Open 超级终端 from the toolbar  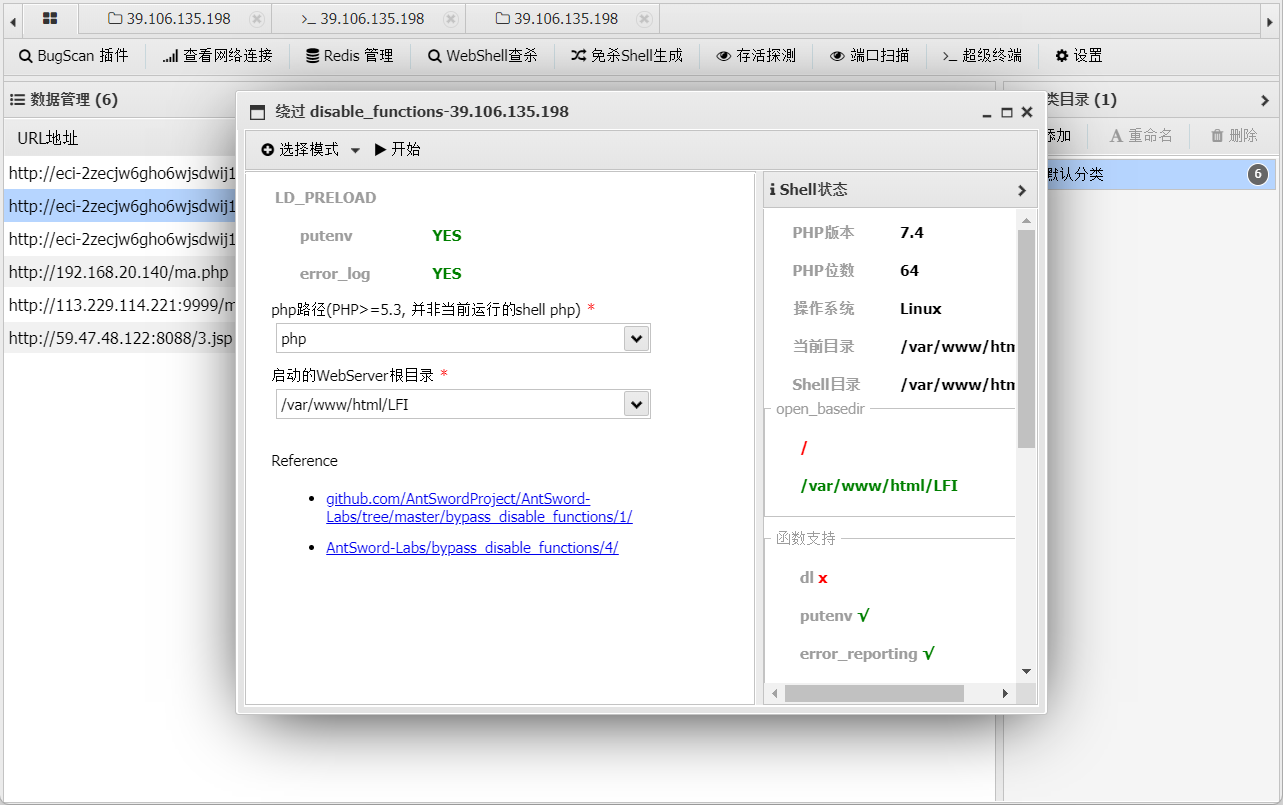(x=982, y=56)
